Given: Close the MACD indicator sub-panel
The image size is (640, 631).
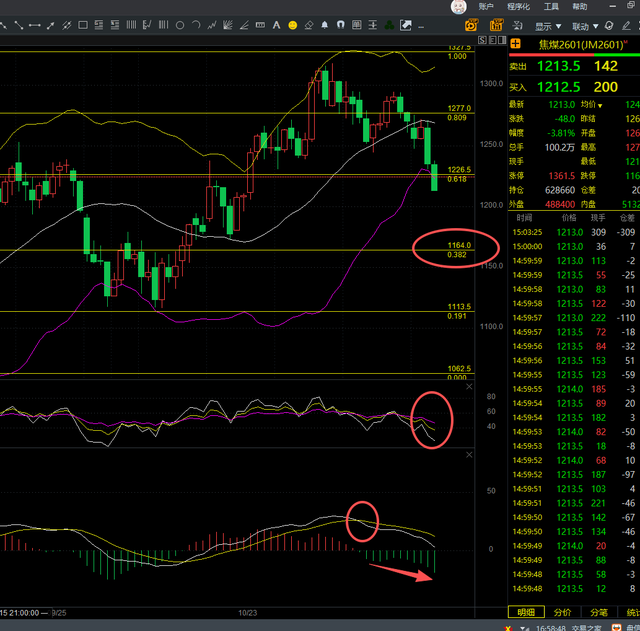Looking at the screenshot, I should click(469, 455).
